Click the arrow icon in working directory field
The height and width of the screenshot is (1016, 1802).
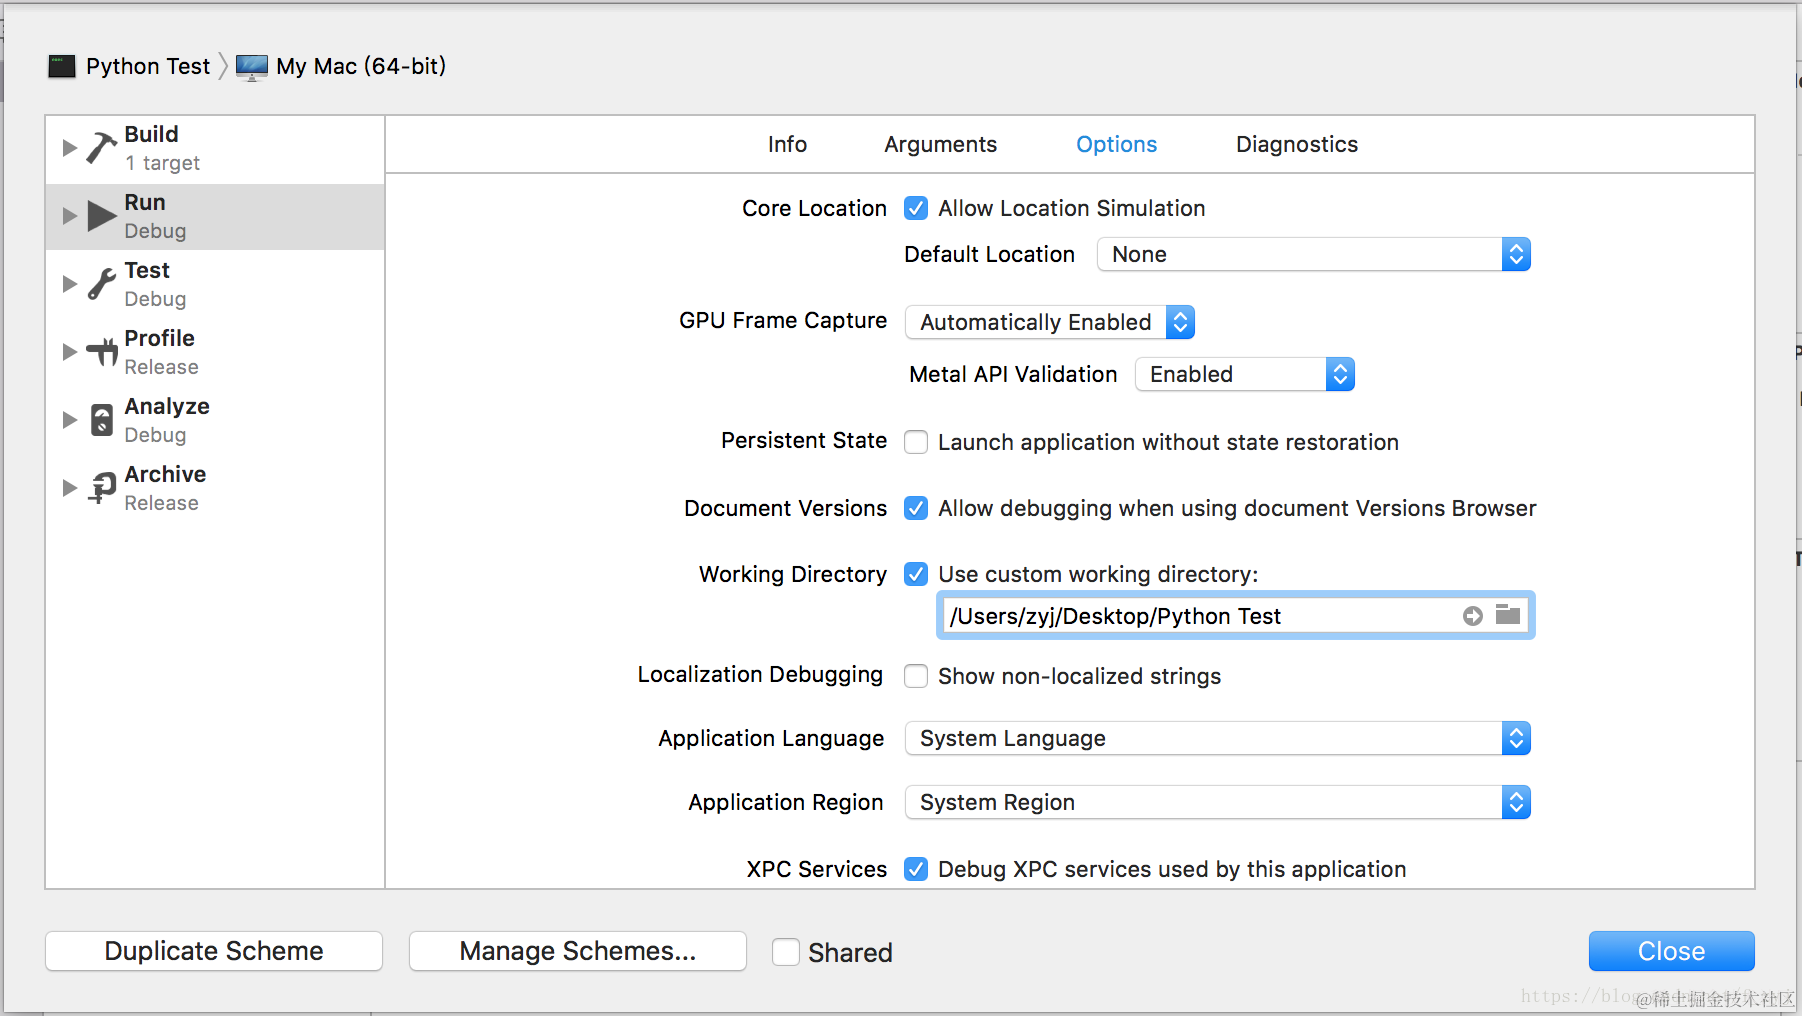click(1472, 616)
